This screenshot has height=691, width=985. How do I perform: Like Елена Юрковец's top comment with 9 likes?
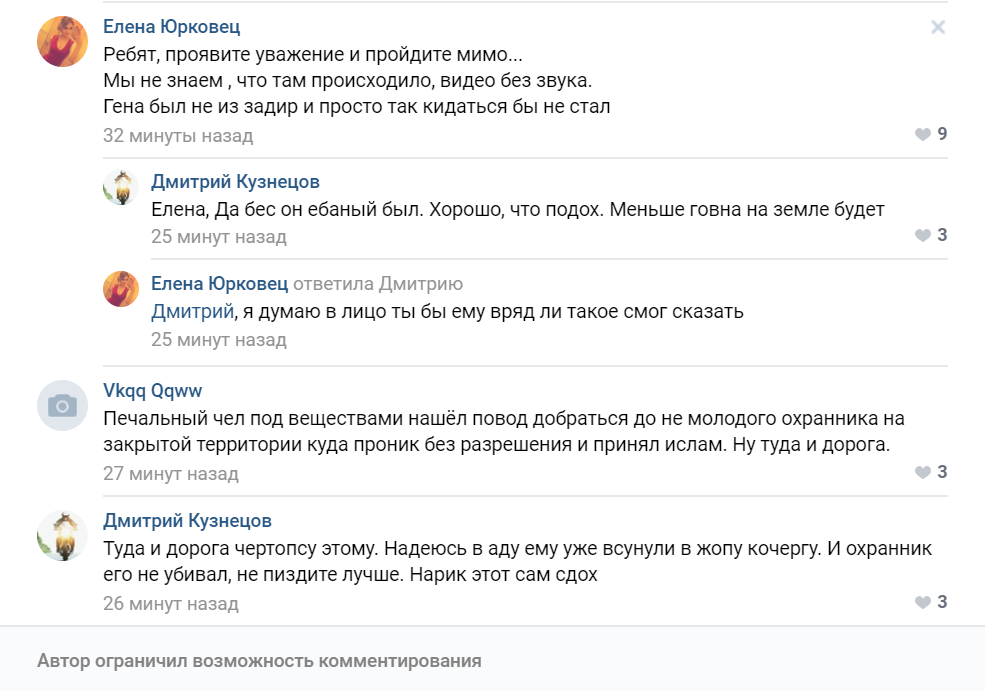(930, 134)
